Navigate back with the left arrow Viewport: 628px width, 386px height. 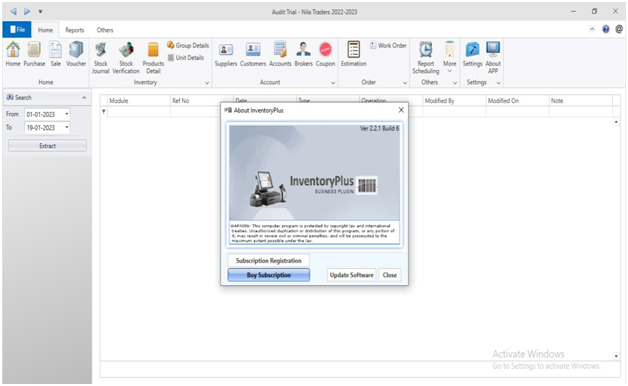click(x=13, y=11)
